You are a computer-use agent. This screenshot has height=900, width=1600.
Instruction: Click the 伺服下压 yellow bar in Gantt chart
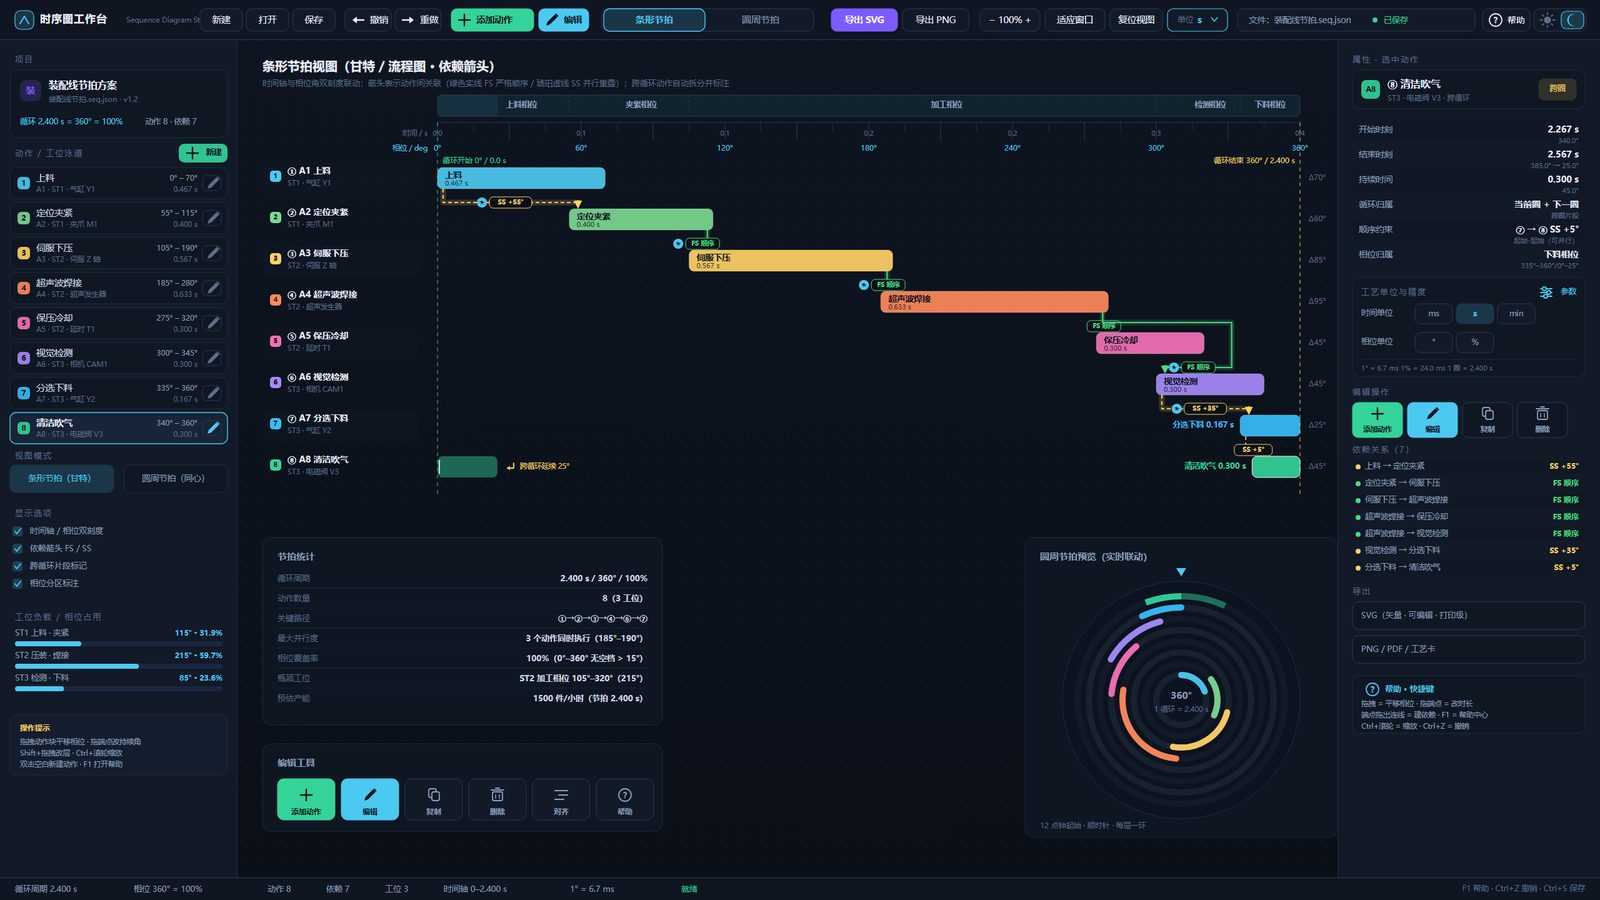(x=791, y=261)
